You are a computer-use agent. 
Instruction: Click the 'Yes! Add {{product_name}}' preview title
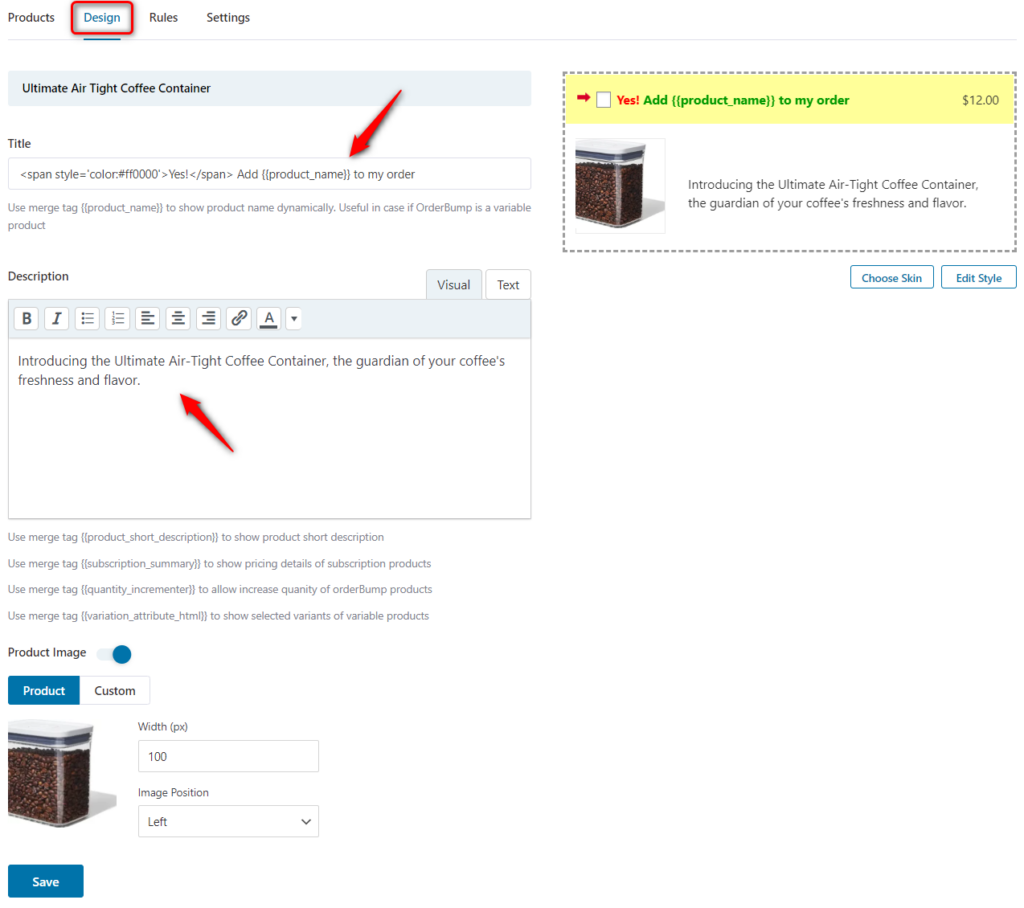(x=733, y=100)
